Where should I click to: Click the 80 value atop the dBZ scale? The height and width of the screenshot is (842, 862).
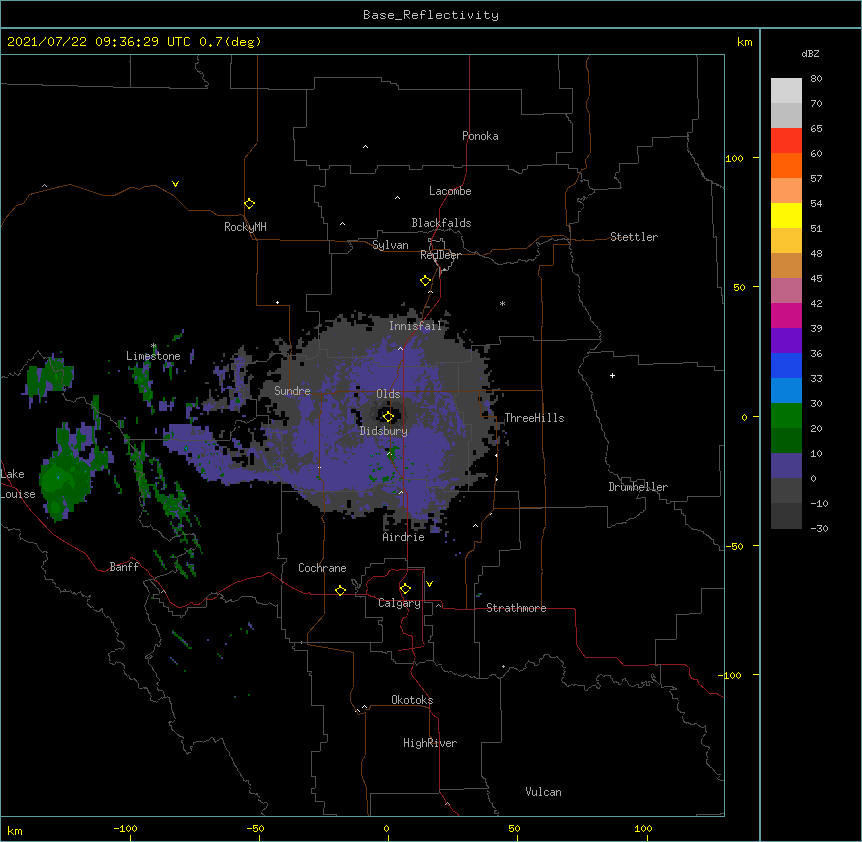[816, 79]
